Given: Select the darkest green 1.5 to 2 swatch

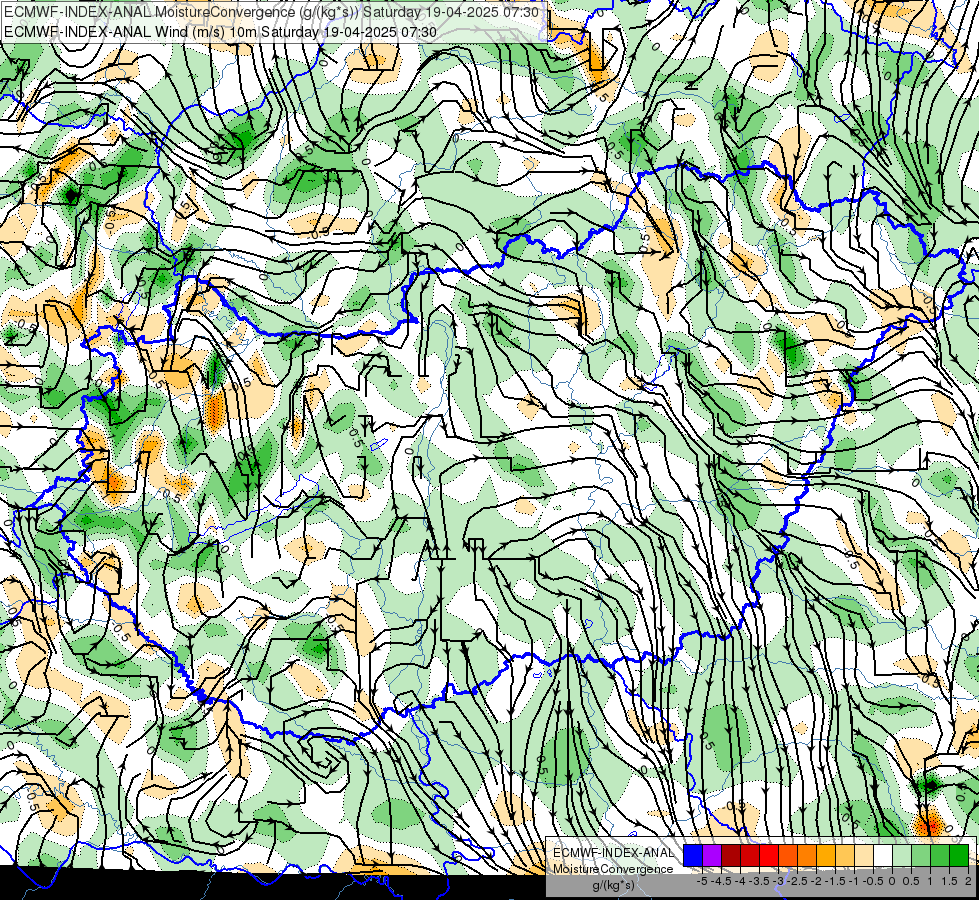Looking at the screenshot, I should [959, 856].
